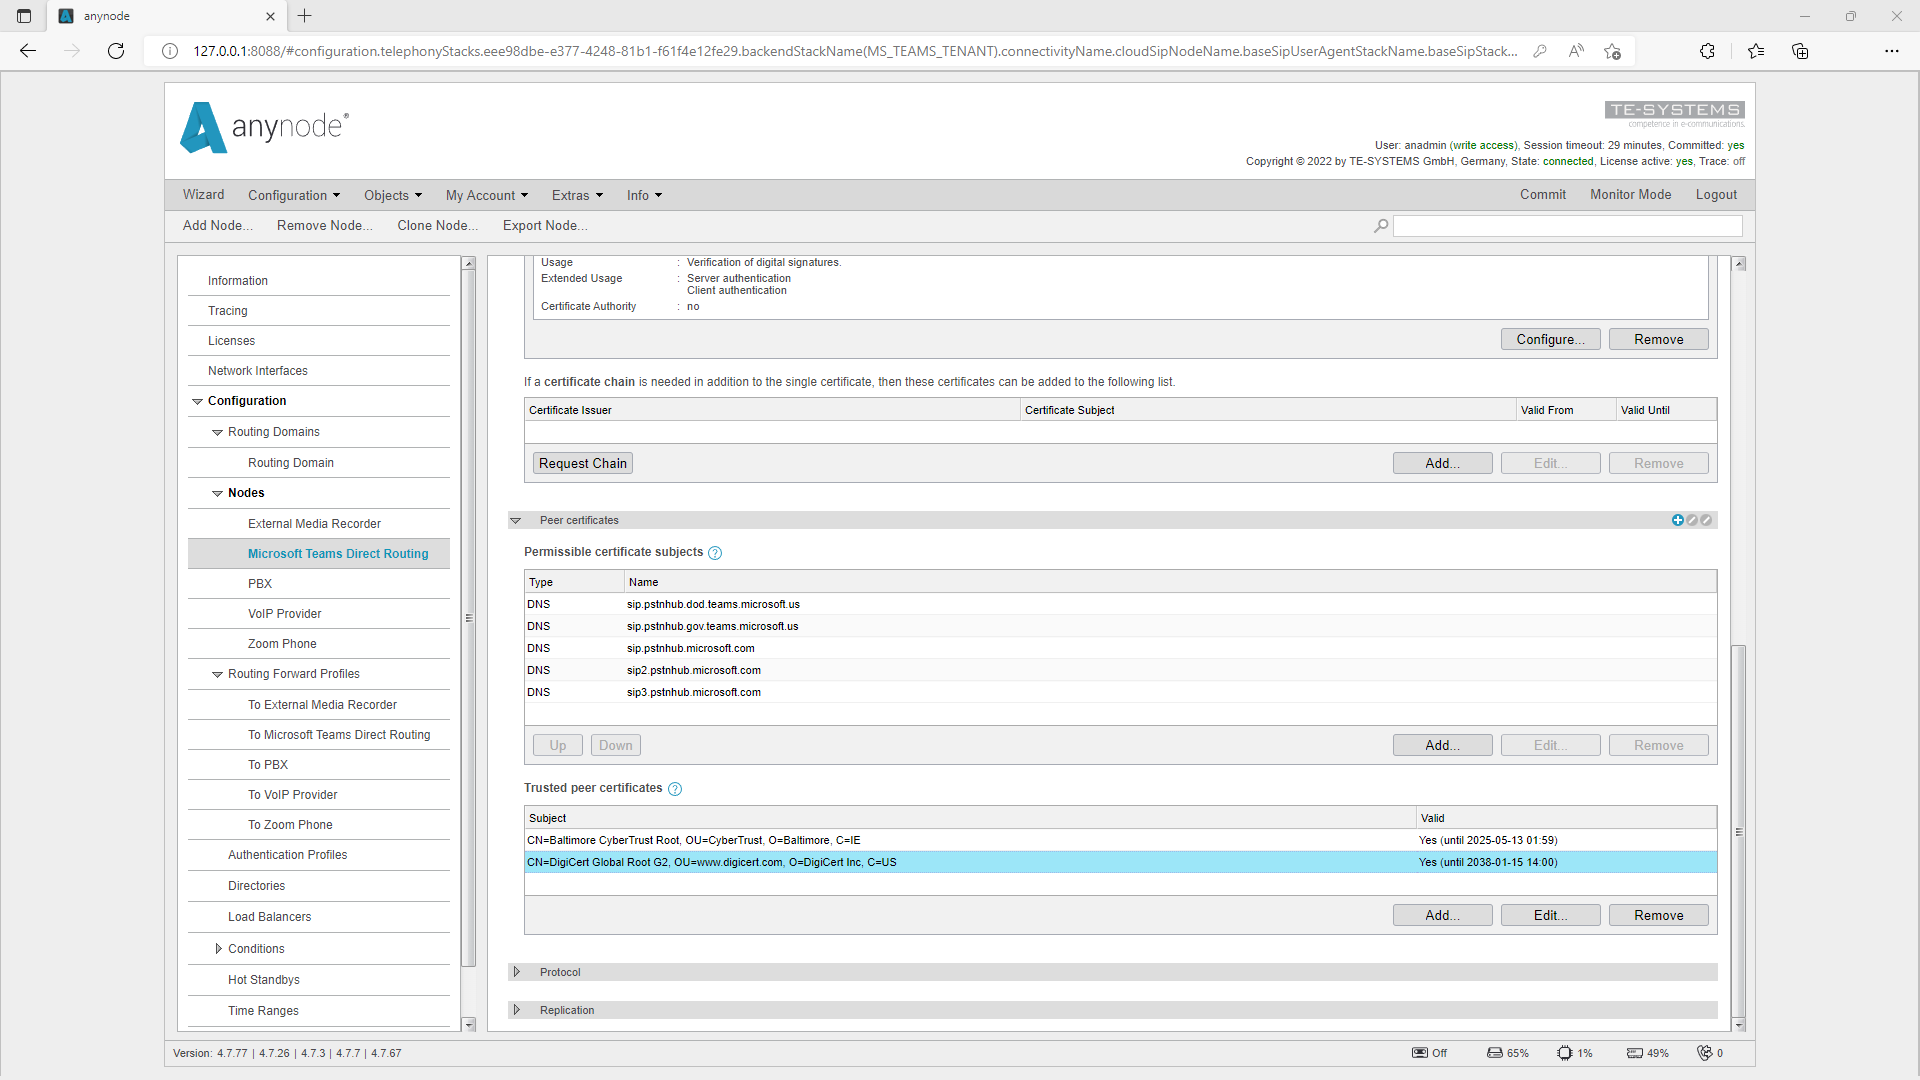Open the Info menu
1920x1080 pixels.
click(644, 195)
